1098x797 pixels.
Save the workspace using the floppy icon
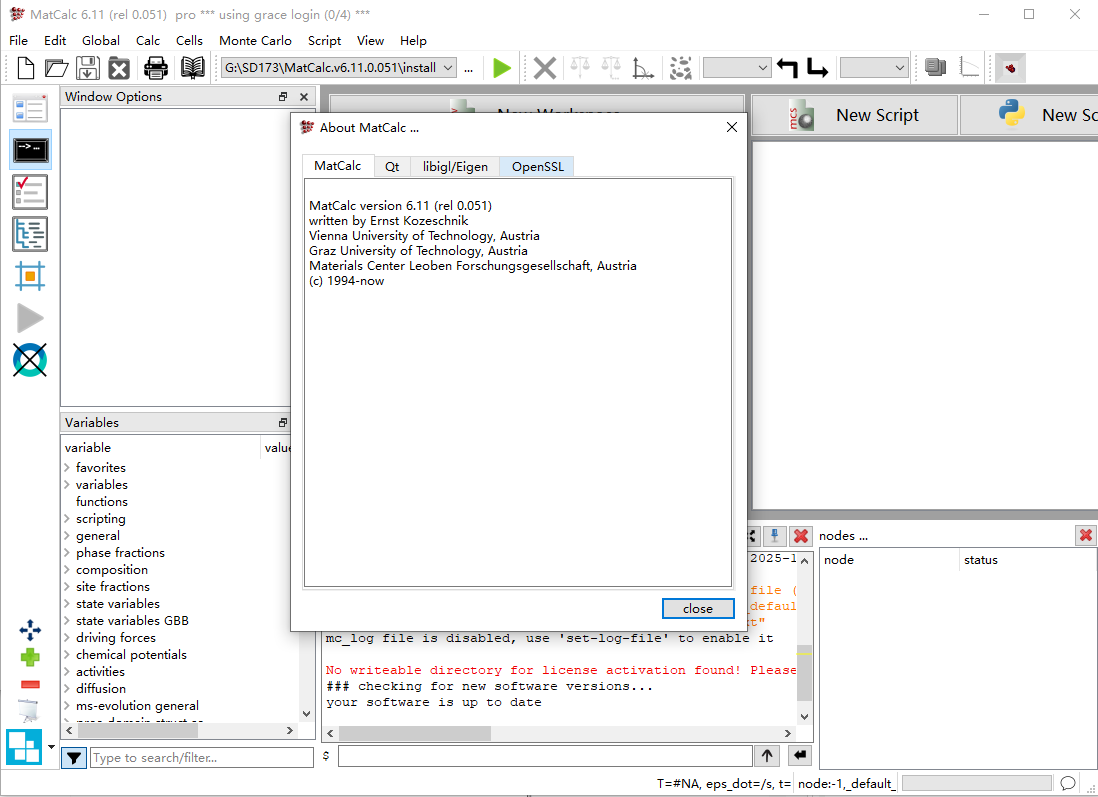88,68
